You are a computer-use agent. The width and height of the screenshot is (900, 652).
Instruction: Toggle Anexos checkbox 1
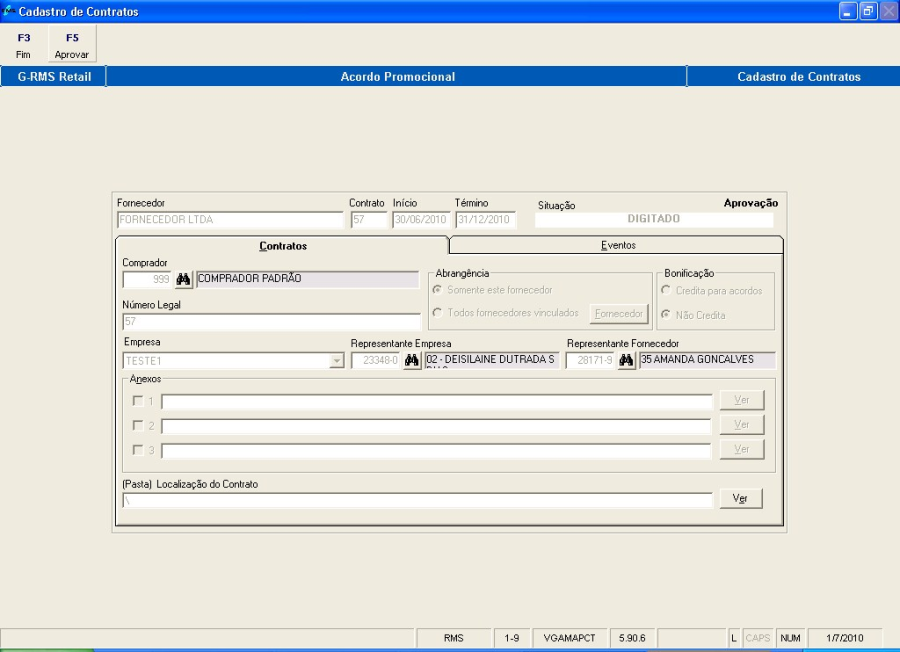click(x=137, y=401)
